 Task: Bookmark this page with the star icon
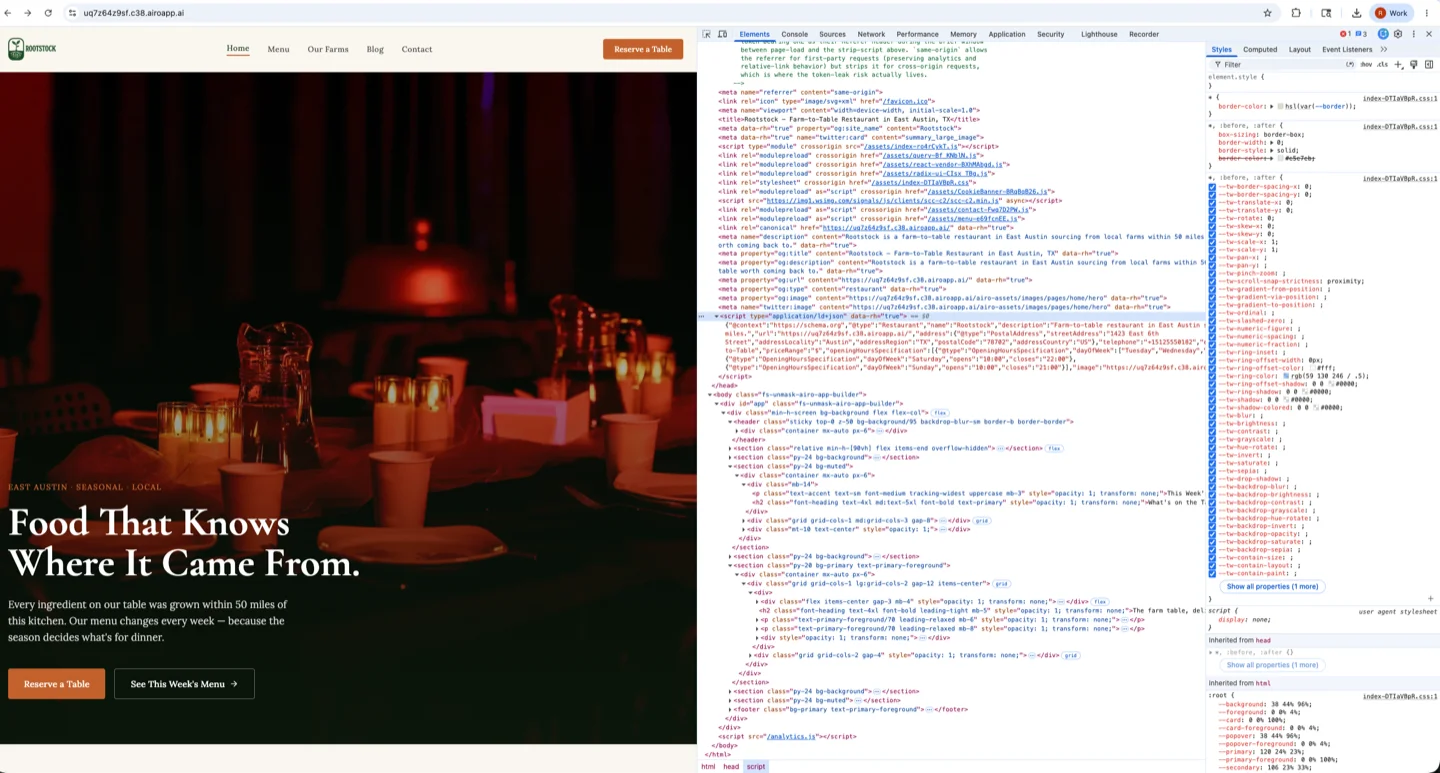(x=1267, y=13)
